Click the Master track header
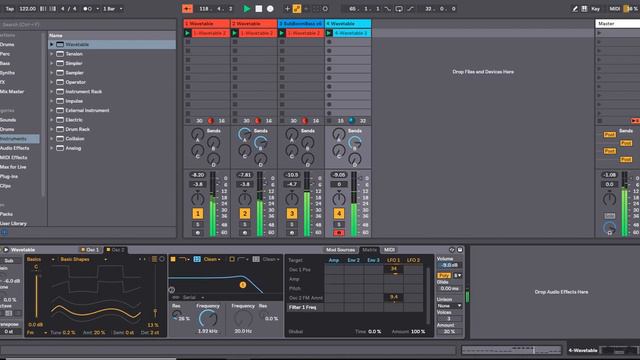640x360 pixels. click(x=618, y=24)
